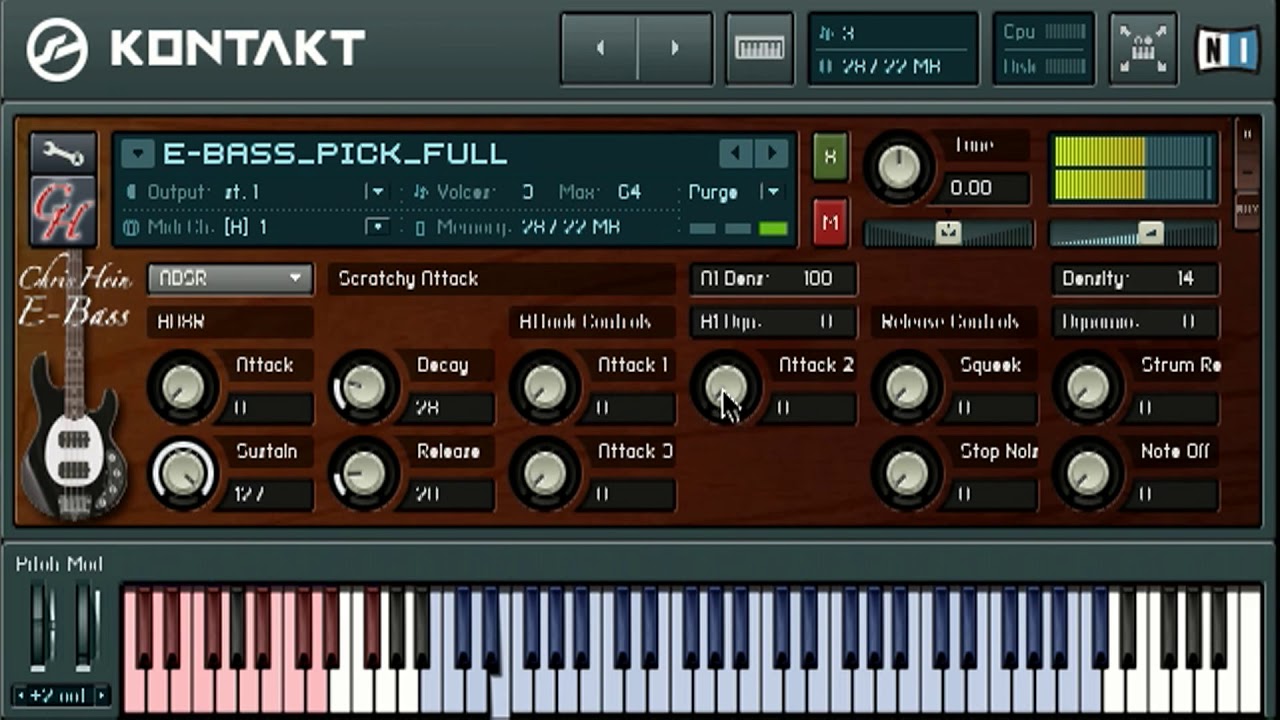
Task: Click the Kontakt logo in header
Action: (196, 49)
